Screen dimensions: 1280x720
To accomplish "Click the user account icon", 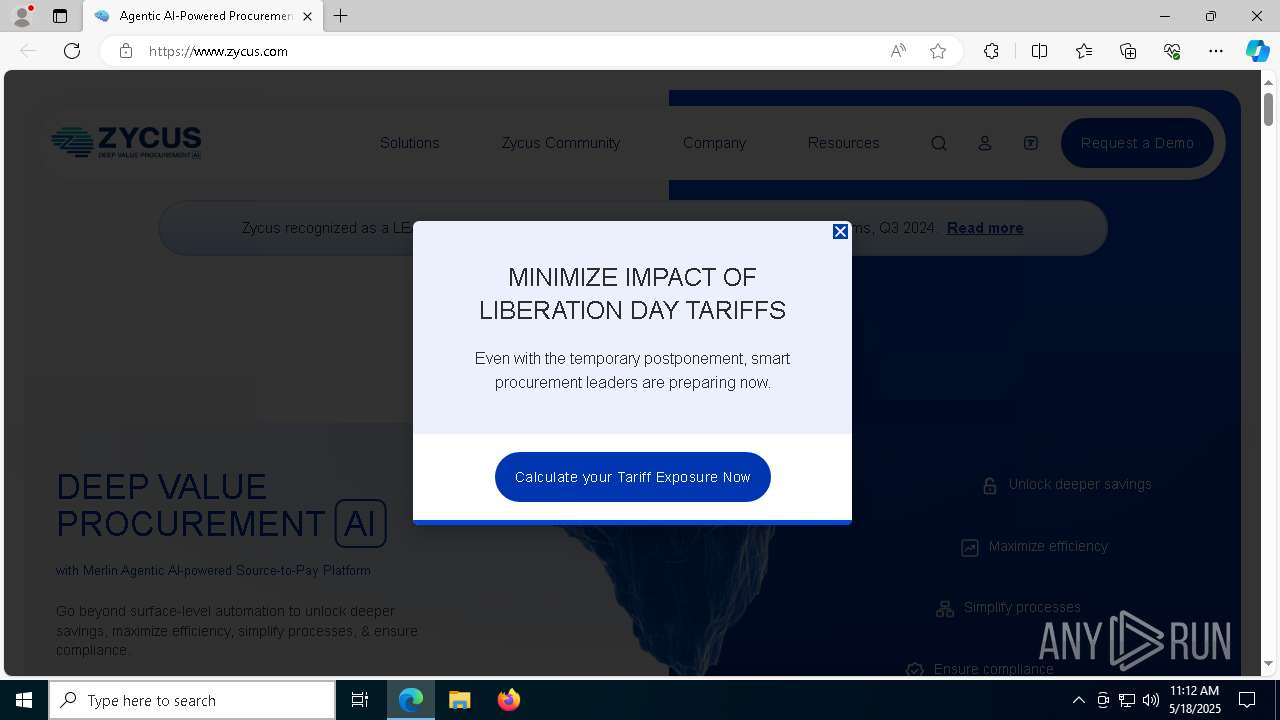I will pos(985,144).
